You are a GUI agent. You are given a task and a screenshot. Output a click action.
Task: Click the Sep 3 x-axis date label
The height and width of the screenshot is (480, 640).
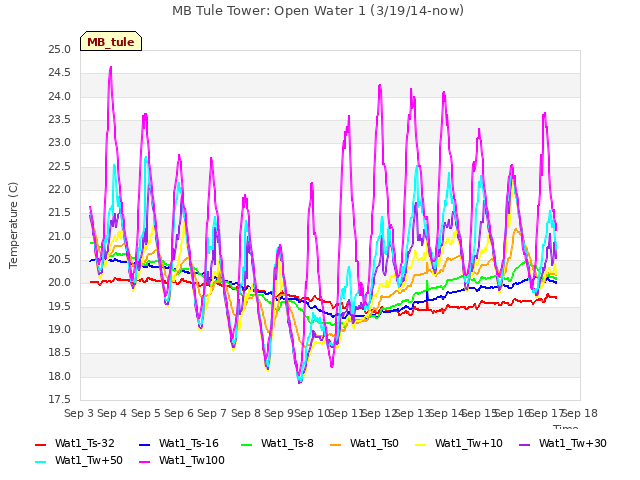[79, 413]
